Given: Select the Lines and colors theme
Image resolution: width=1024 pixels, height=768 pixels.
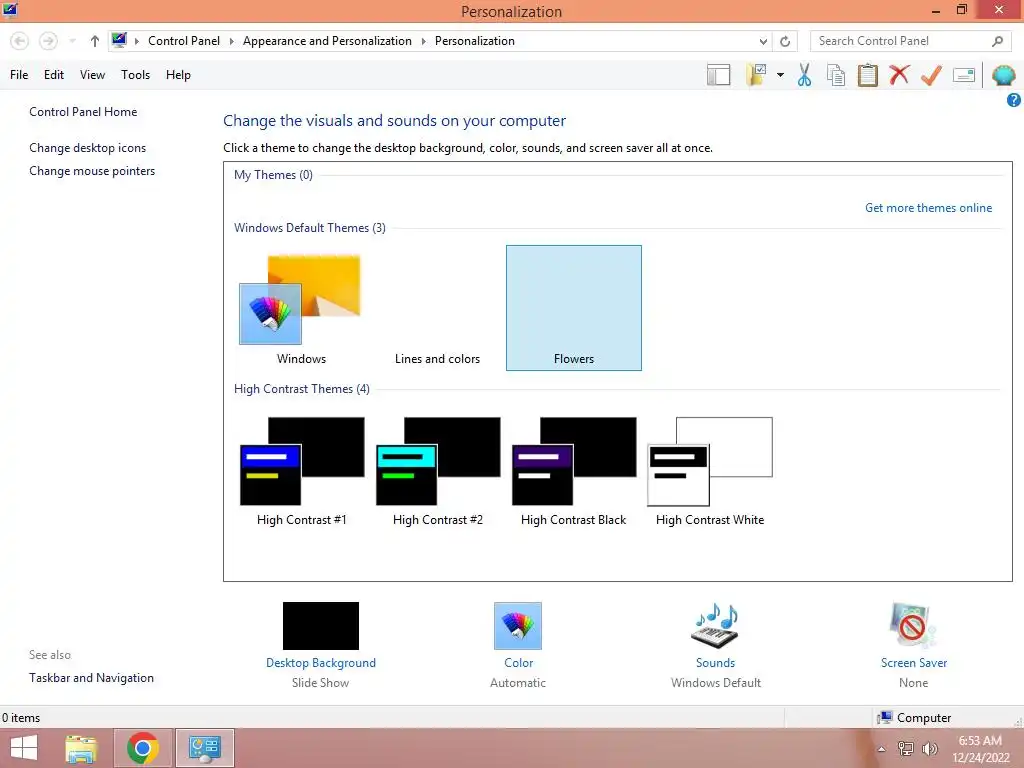Looking at the screenshot, I should click(x=438, y=308).
